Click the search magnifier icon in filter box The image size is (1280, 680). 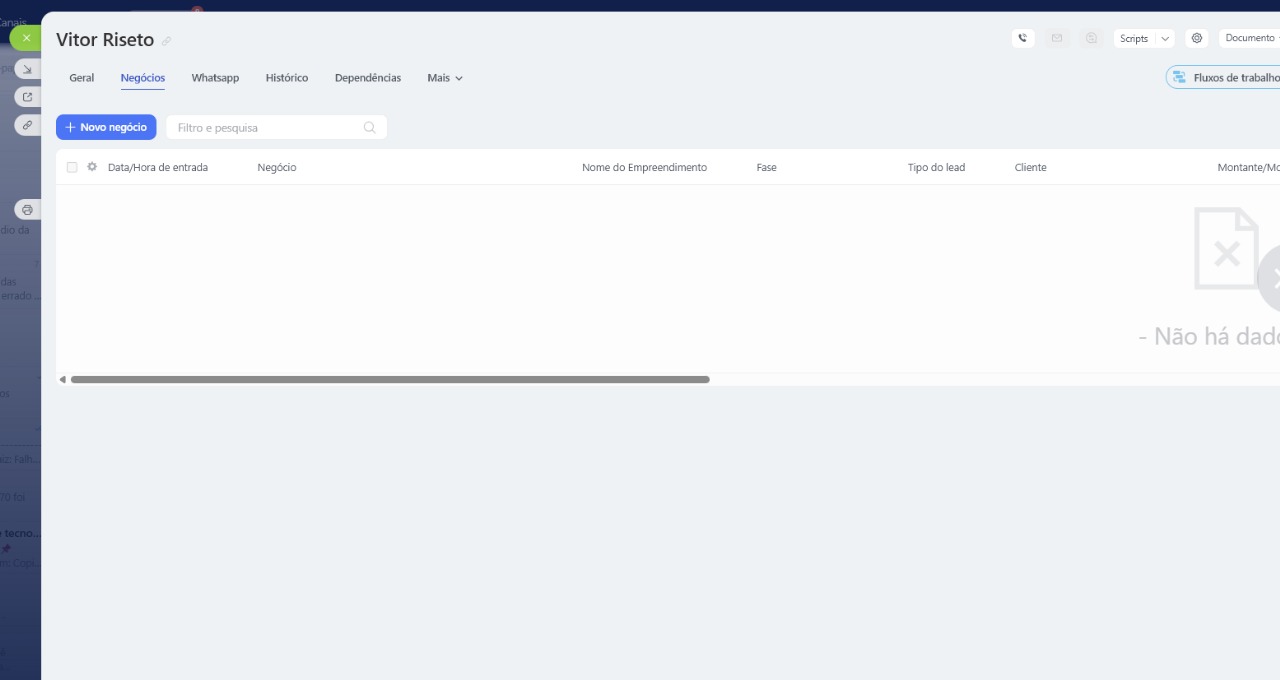point(369,128)
